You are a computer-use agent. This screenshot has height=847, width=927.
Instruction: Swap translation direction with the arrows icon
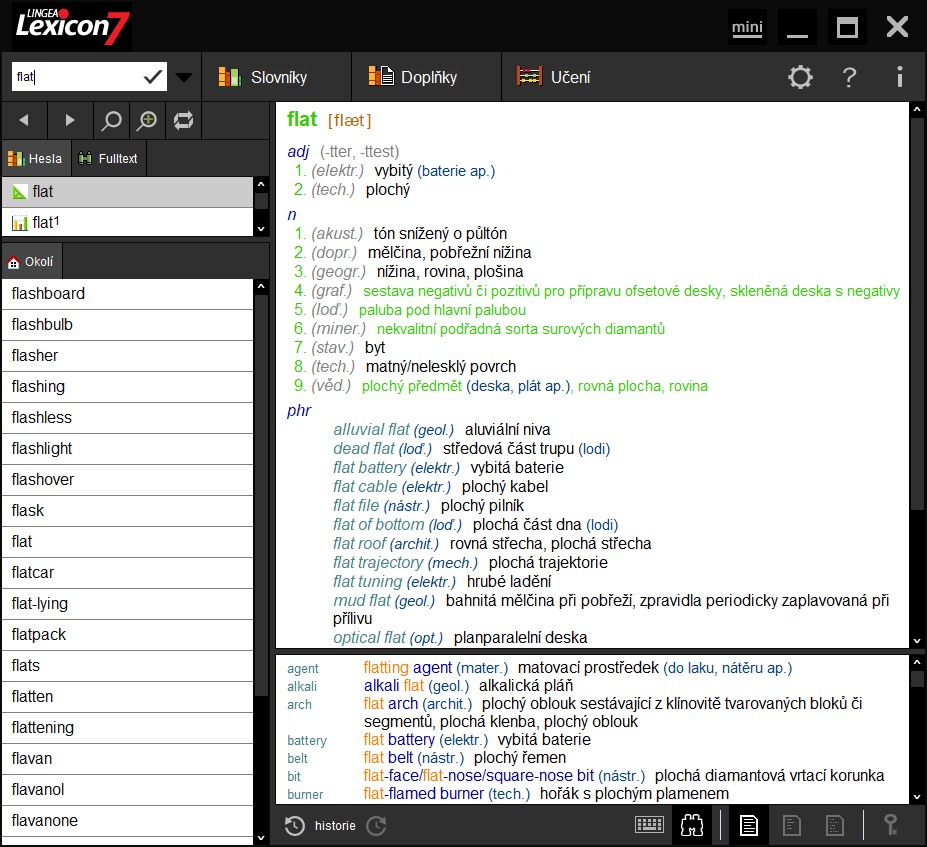[183, 121]
